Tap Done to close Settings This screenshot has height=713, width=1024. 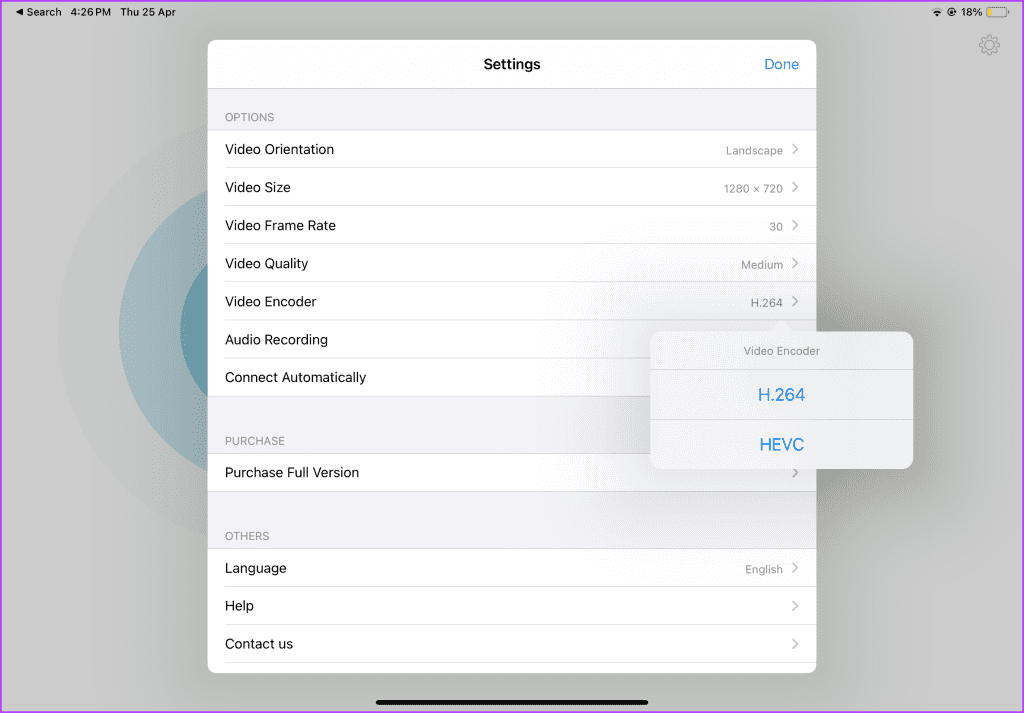coord(781,64)
